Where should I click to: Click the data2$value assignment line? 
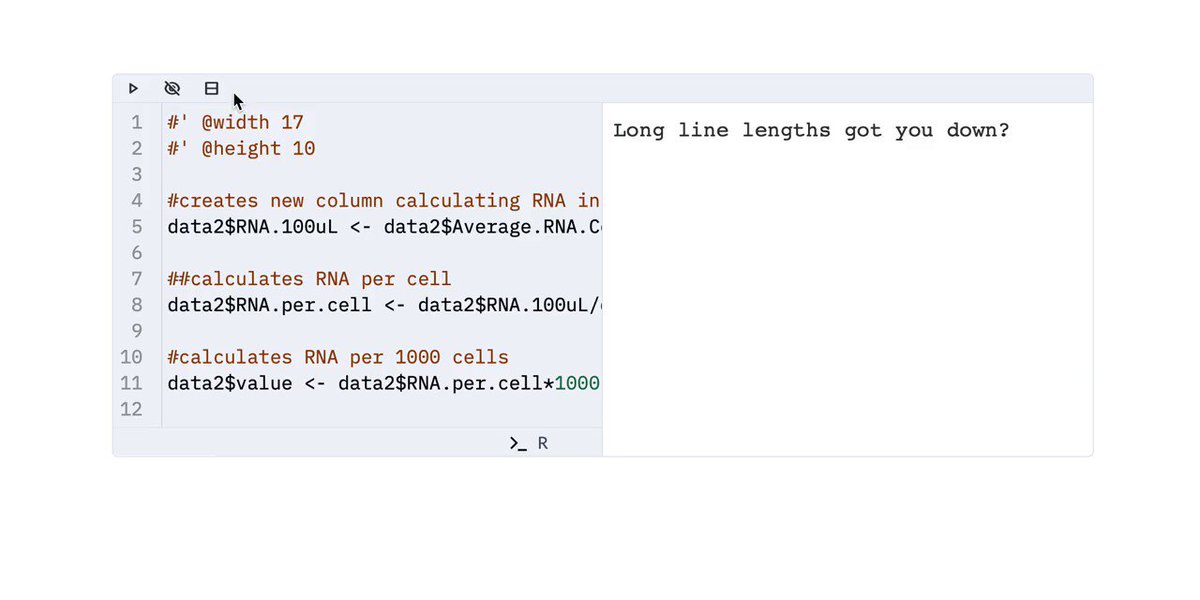pyautogui.click(x=383, y=383)
